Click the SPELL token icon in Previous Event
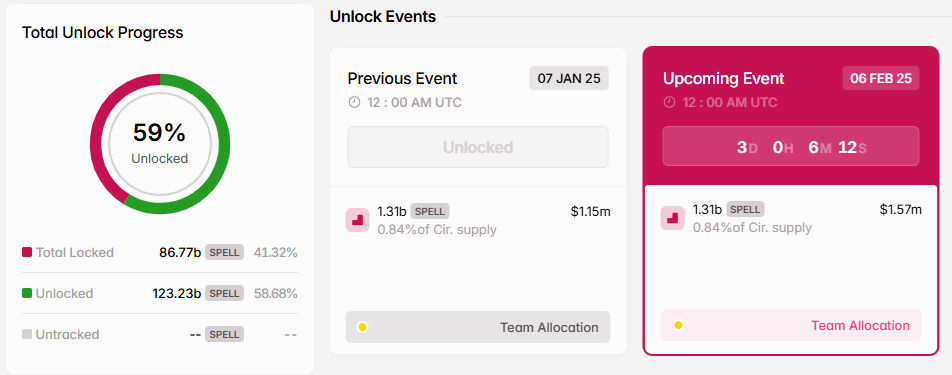This screenshot has height=375, width=952. 357,220
